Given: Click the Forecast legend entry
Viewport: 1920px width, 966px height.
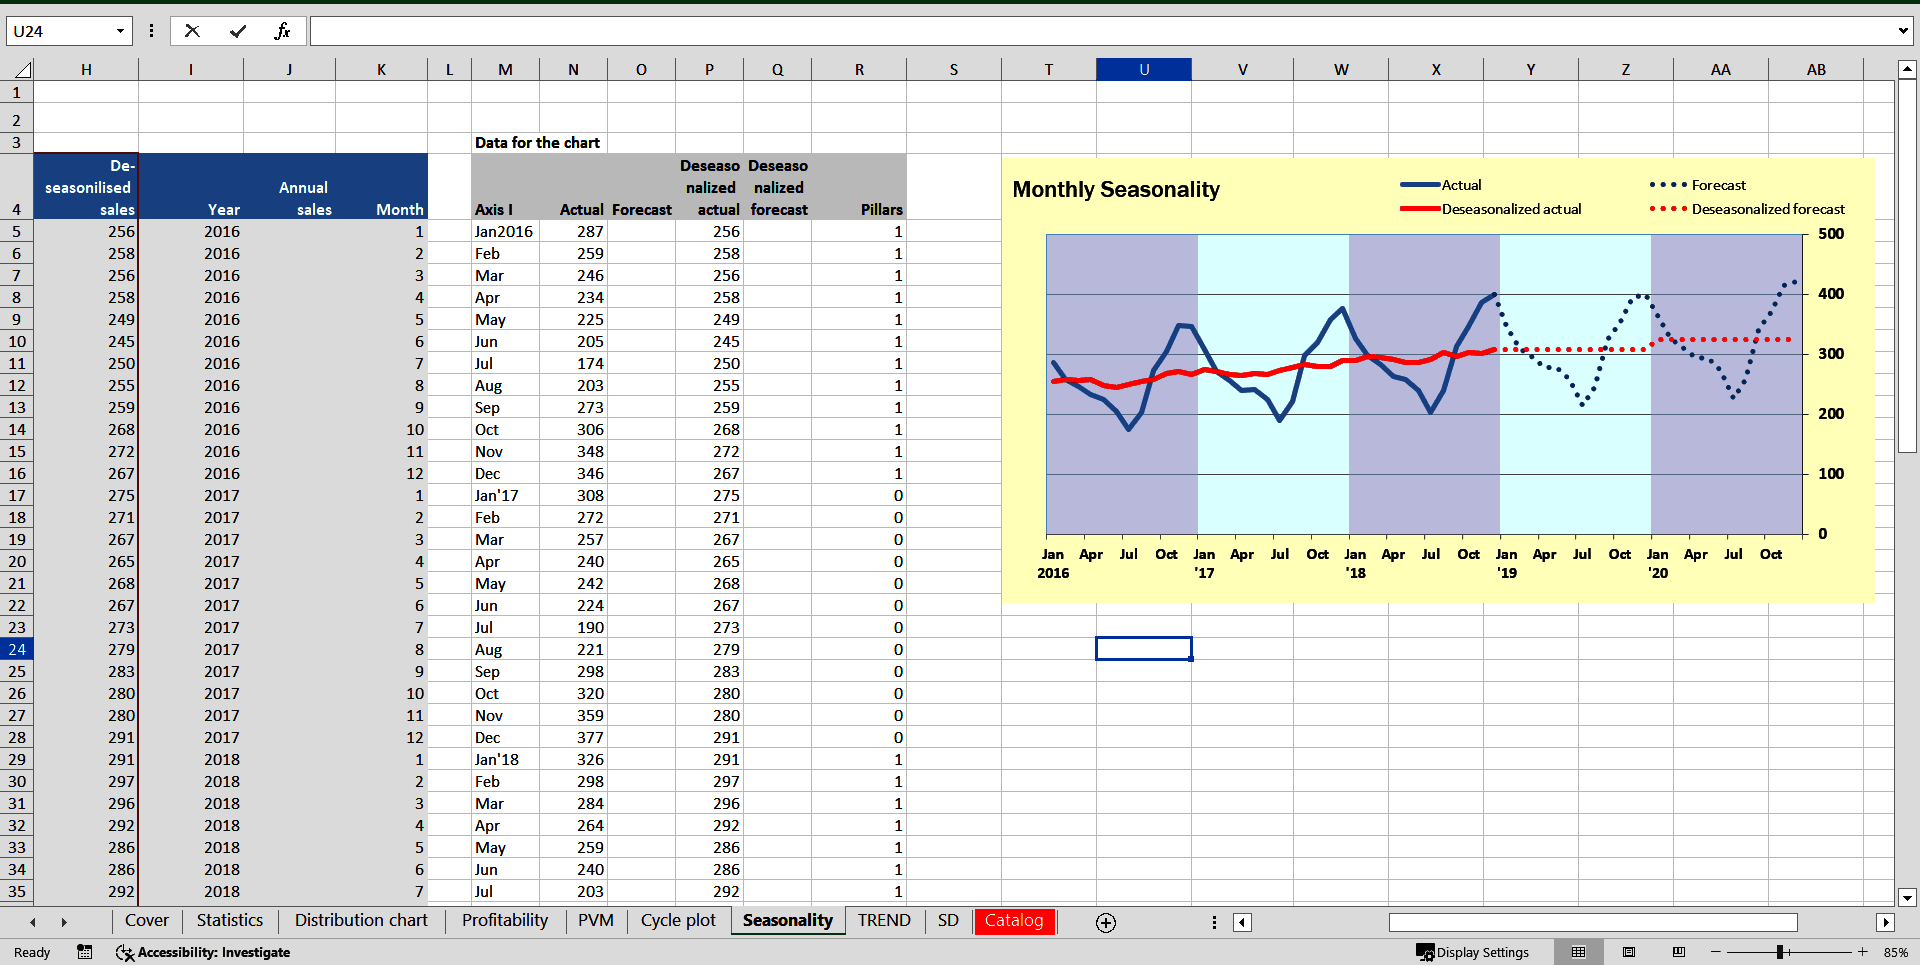Looking at the screenshot, I should point(1698,185).
